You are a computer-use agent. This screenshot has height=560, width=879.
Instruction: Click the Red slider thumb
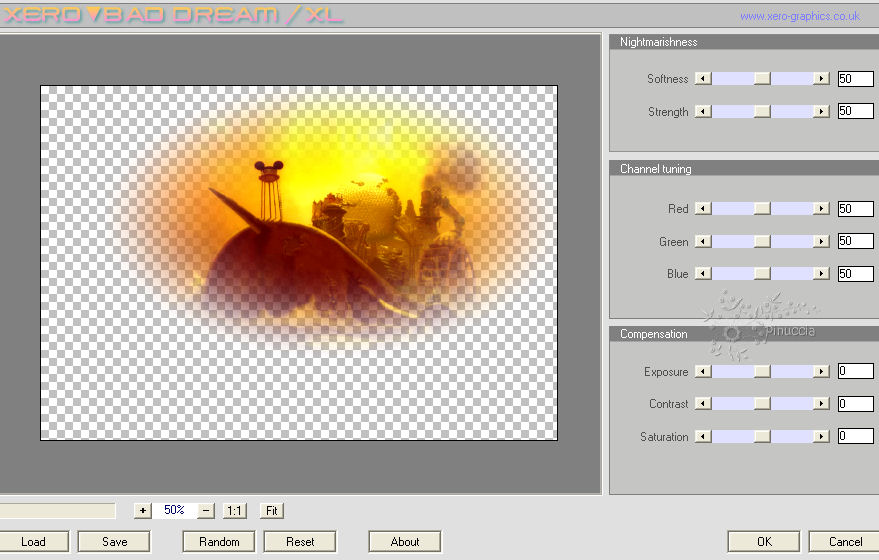click(762, 209)
